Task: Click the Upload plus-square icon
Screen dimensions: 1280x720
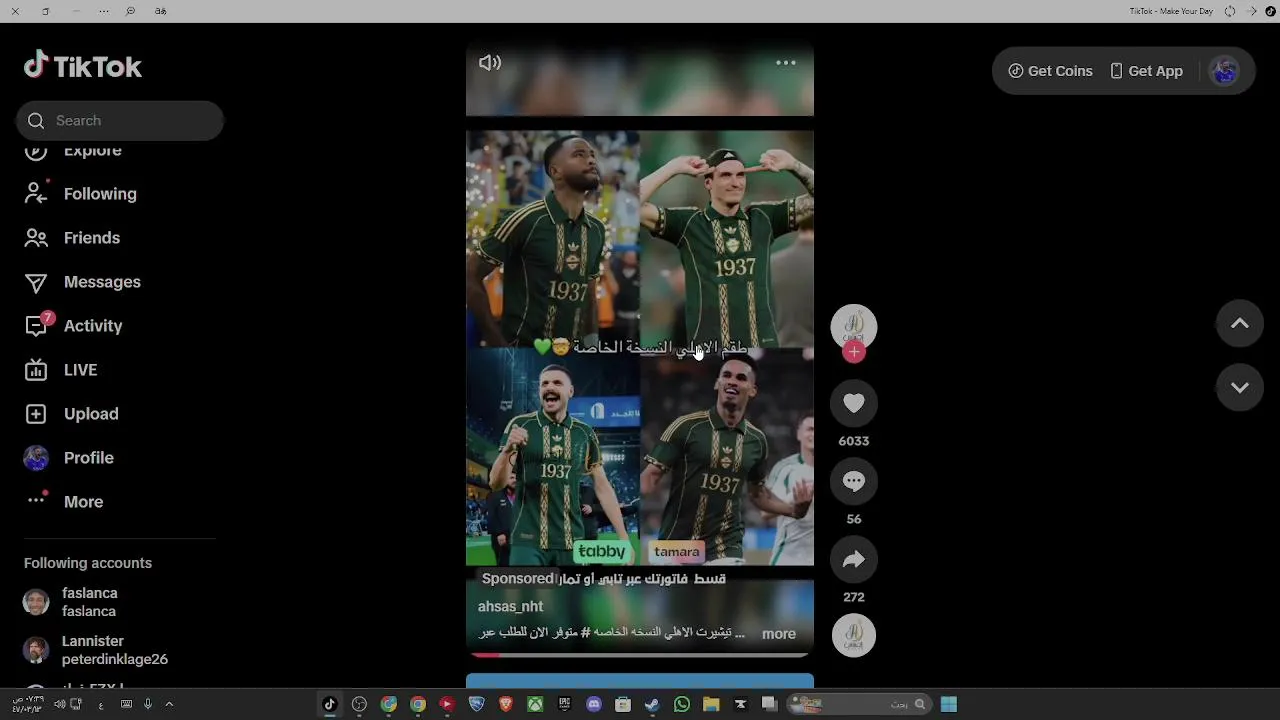Action: click(x=36, y=414)
